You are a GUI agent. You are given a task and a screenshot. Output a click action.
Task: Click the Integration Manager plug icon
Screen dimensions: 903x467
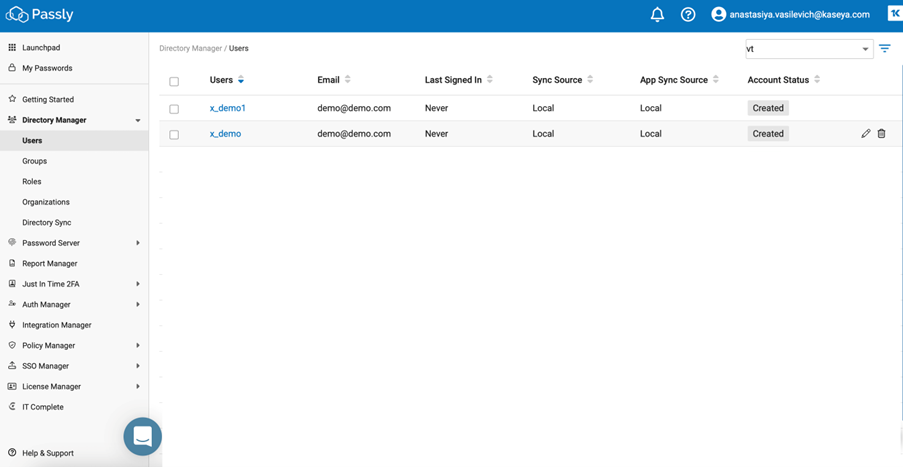click(x=12, y=325)
